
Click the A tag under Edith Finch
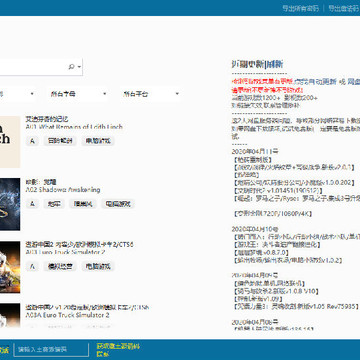(x=32, y=141)
